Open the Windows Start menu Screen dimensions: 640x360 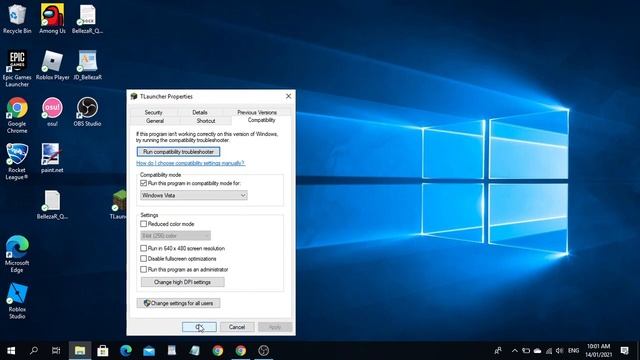point(11,351)
